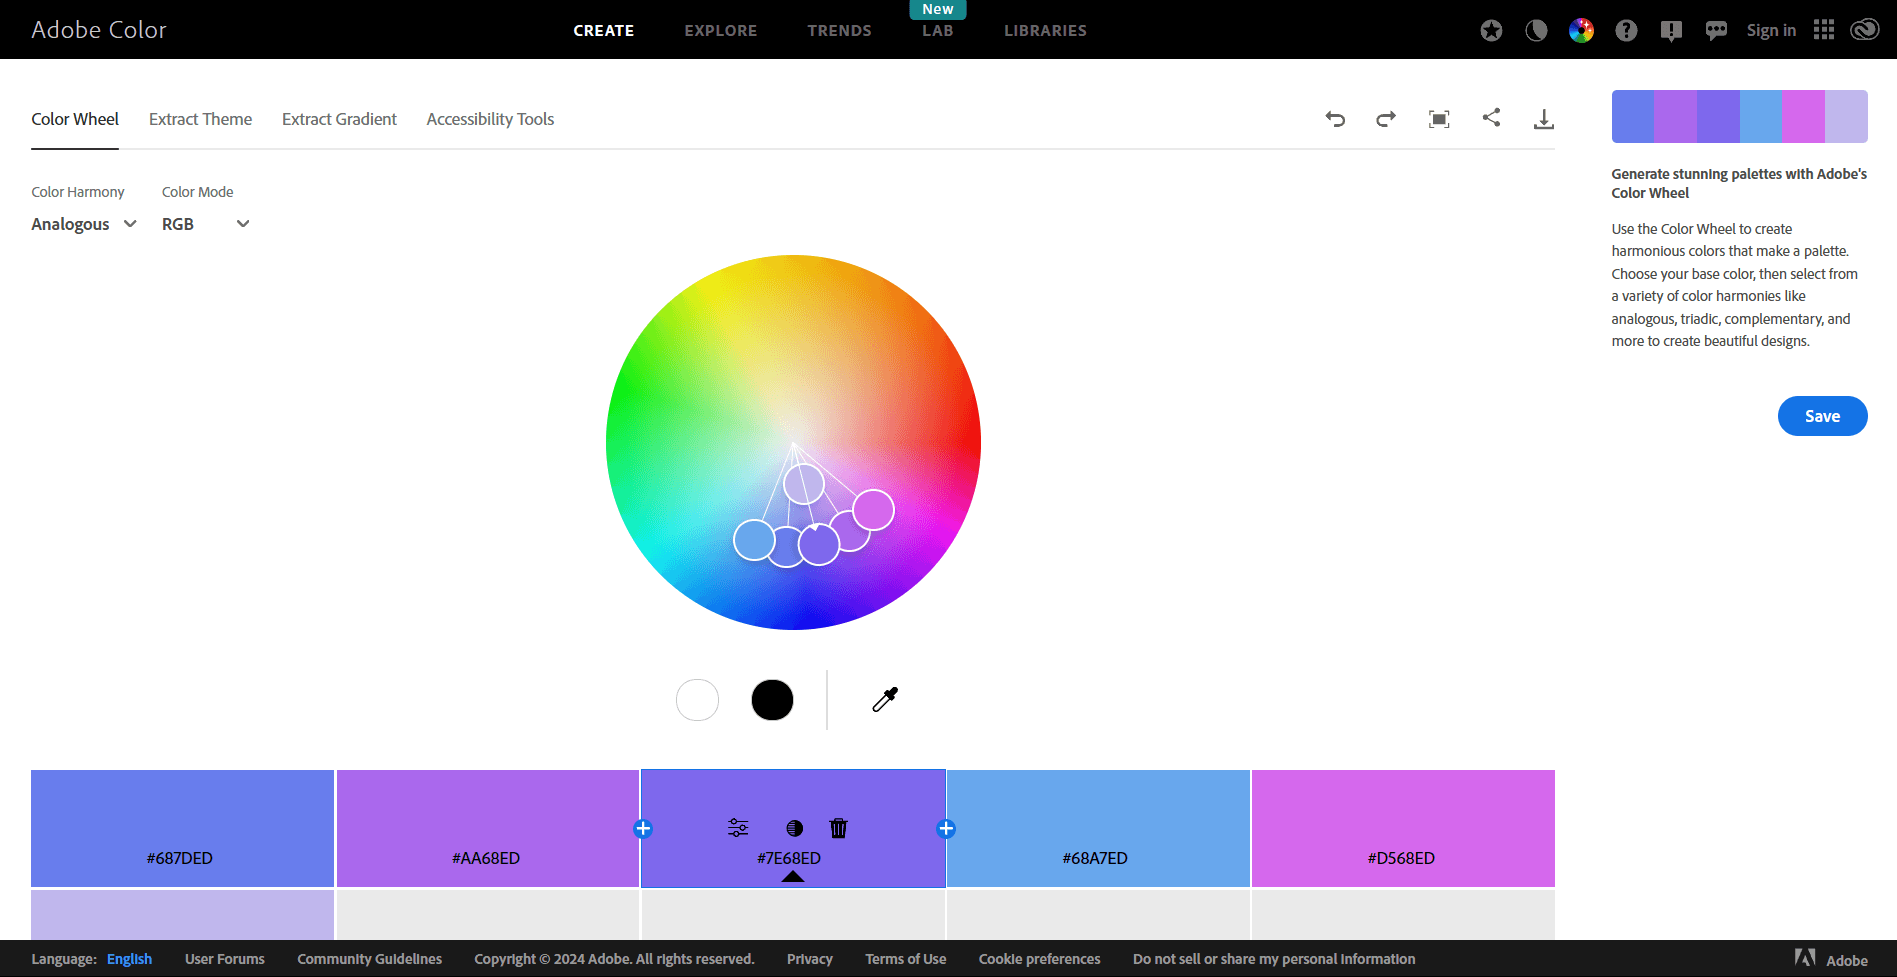Undo the last color wheel change
The image size is (1897, 977).
[x=1335, y=118]
